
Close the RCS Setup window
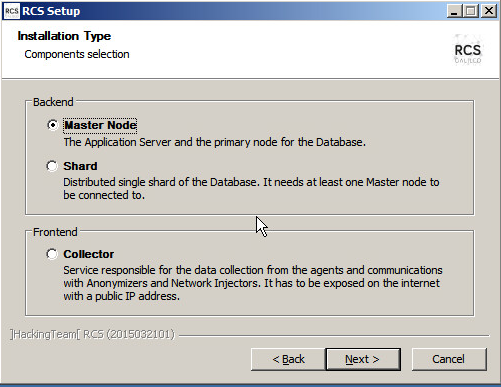coord(489,11)
